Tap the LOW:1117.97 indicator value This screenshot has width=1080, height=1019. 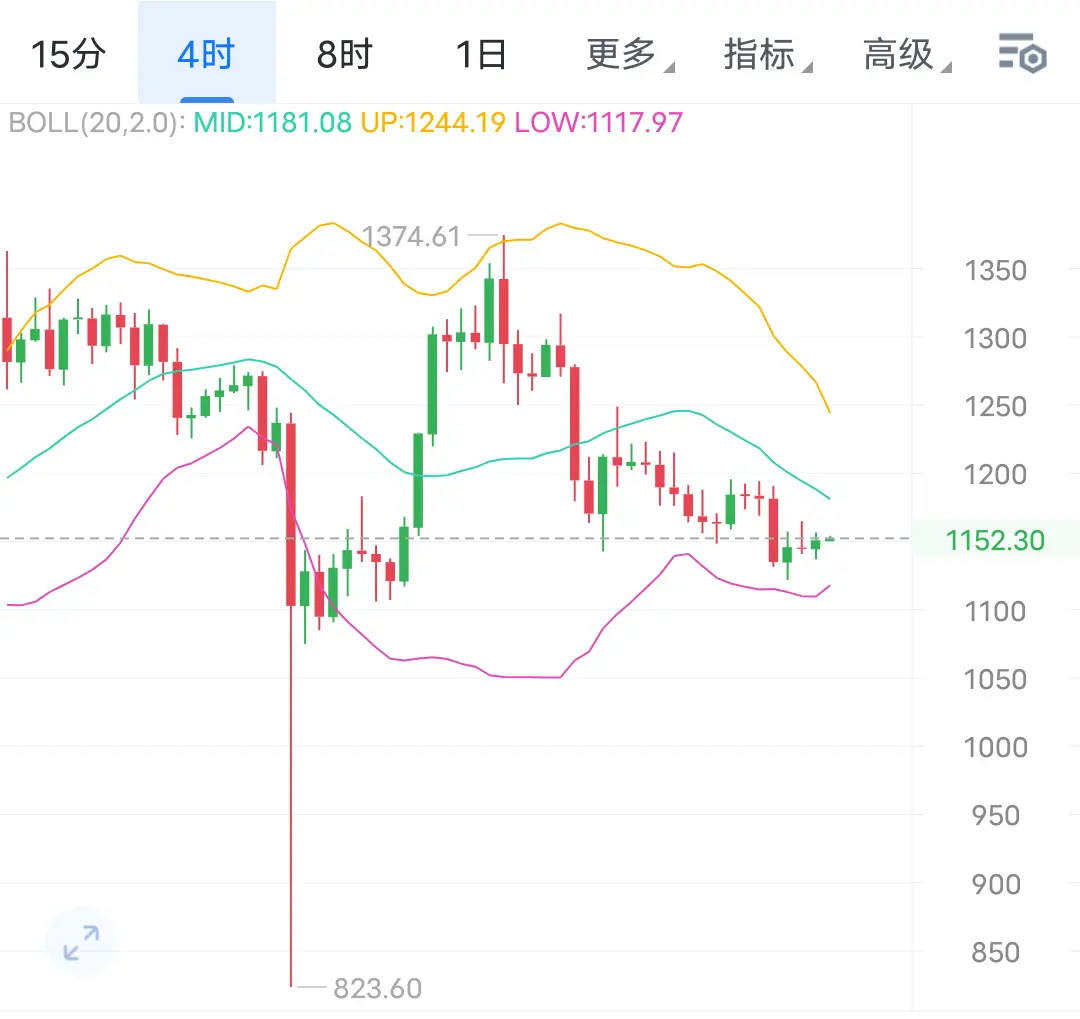click(598, 123)
